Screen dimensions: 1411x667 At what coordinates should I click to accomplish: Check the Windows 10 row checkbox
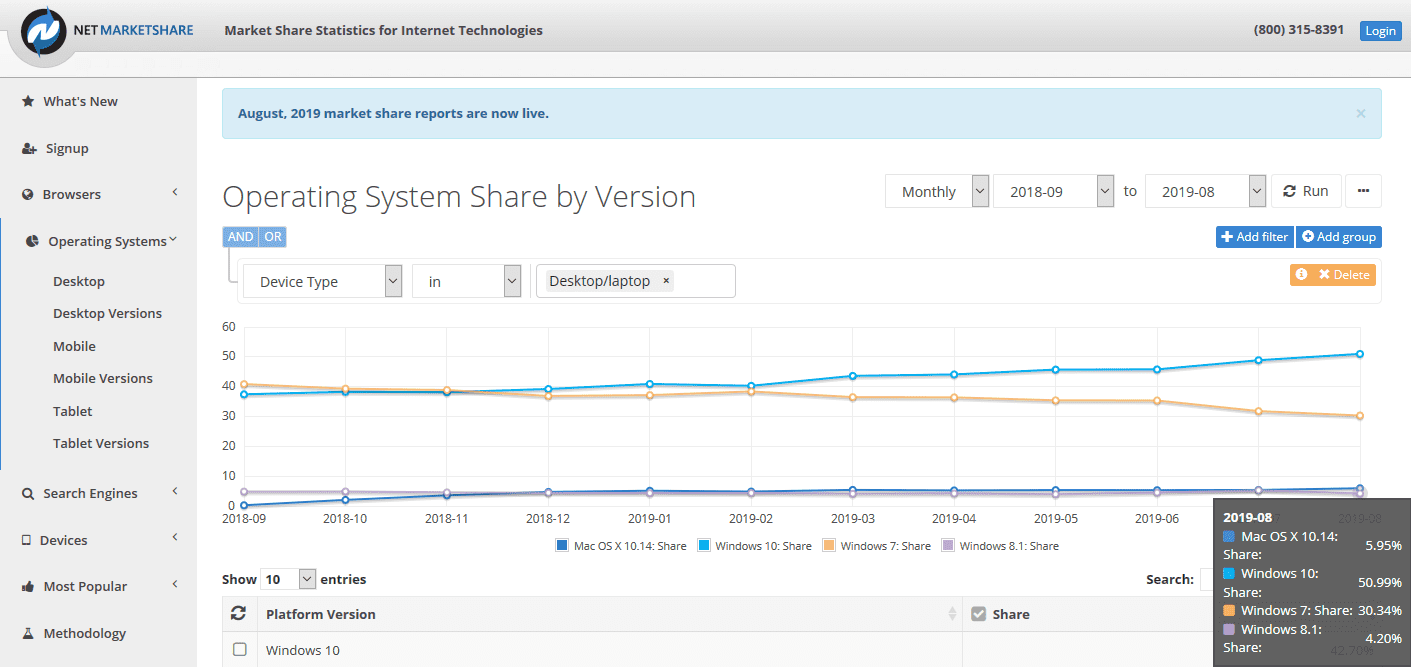point(240,650)
